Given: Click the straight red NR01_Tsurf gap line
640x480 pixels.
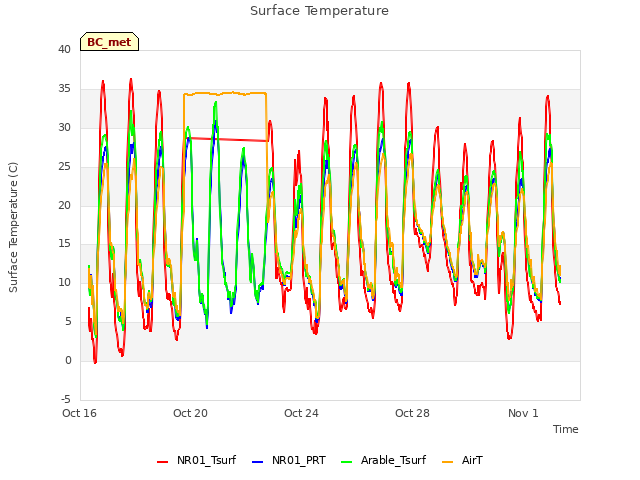Looking at the screenshot, I should point(229,140).
